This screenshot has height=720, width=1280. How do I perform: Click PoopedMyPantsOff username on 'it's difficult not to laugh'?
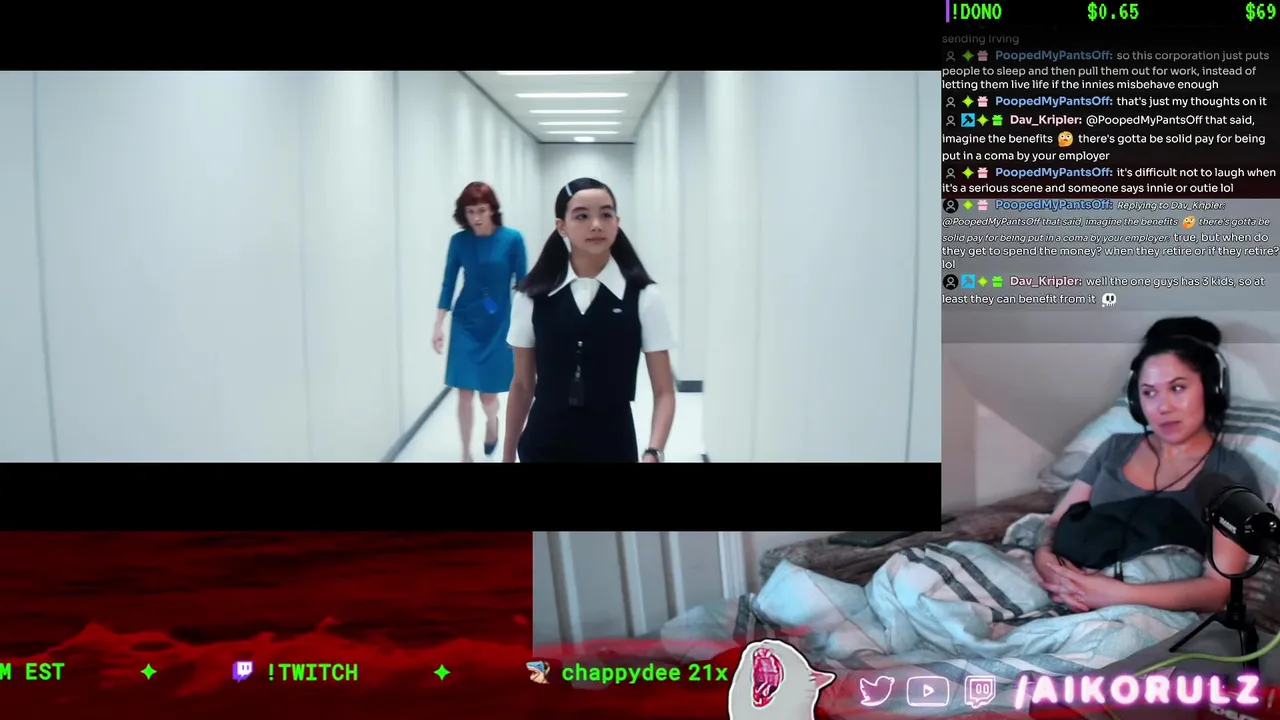coord(1053,173)
